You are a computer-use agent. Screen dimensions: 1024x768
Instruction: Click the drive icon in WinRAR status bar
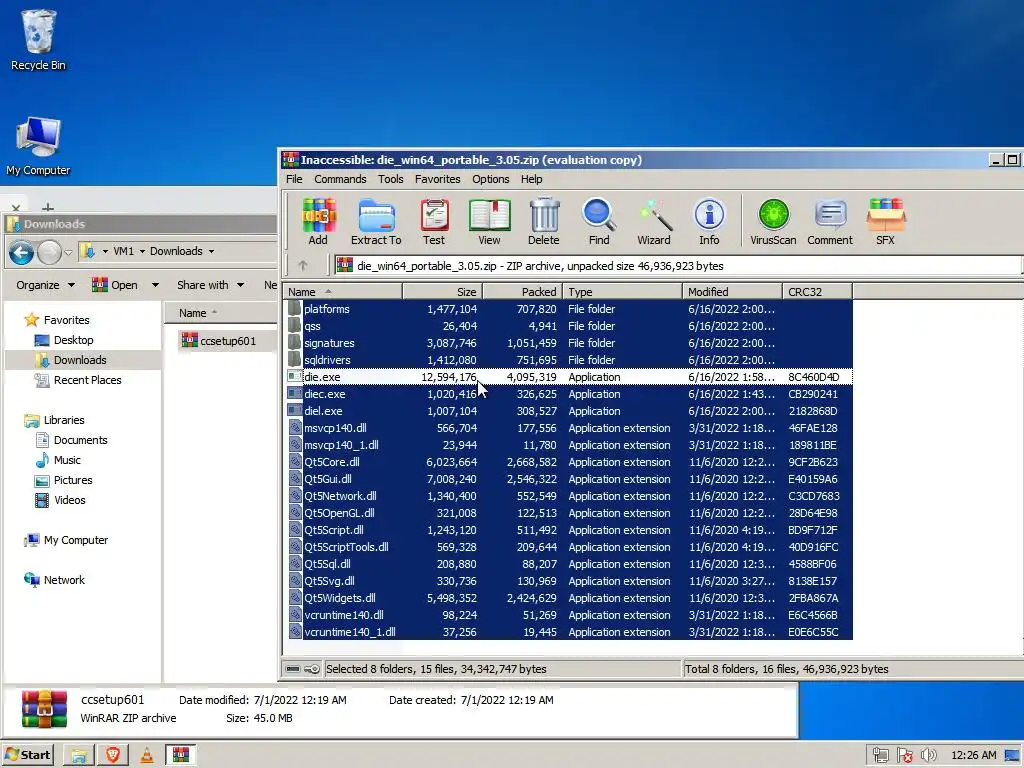click(x=293, y=669)
